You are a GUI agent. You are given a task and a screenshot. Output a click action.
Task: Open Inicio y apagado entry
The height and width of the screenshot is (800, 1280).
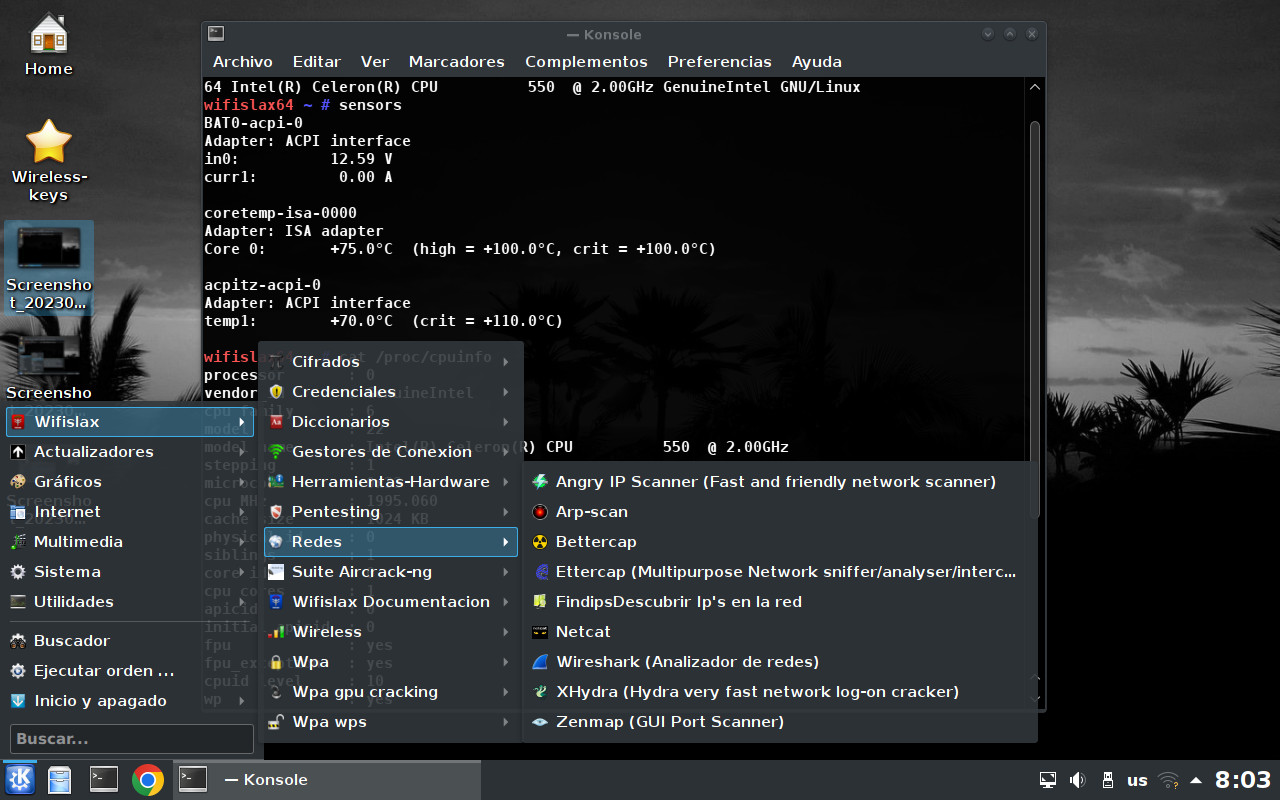130,701
